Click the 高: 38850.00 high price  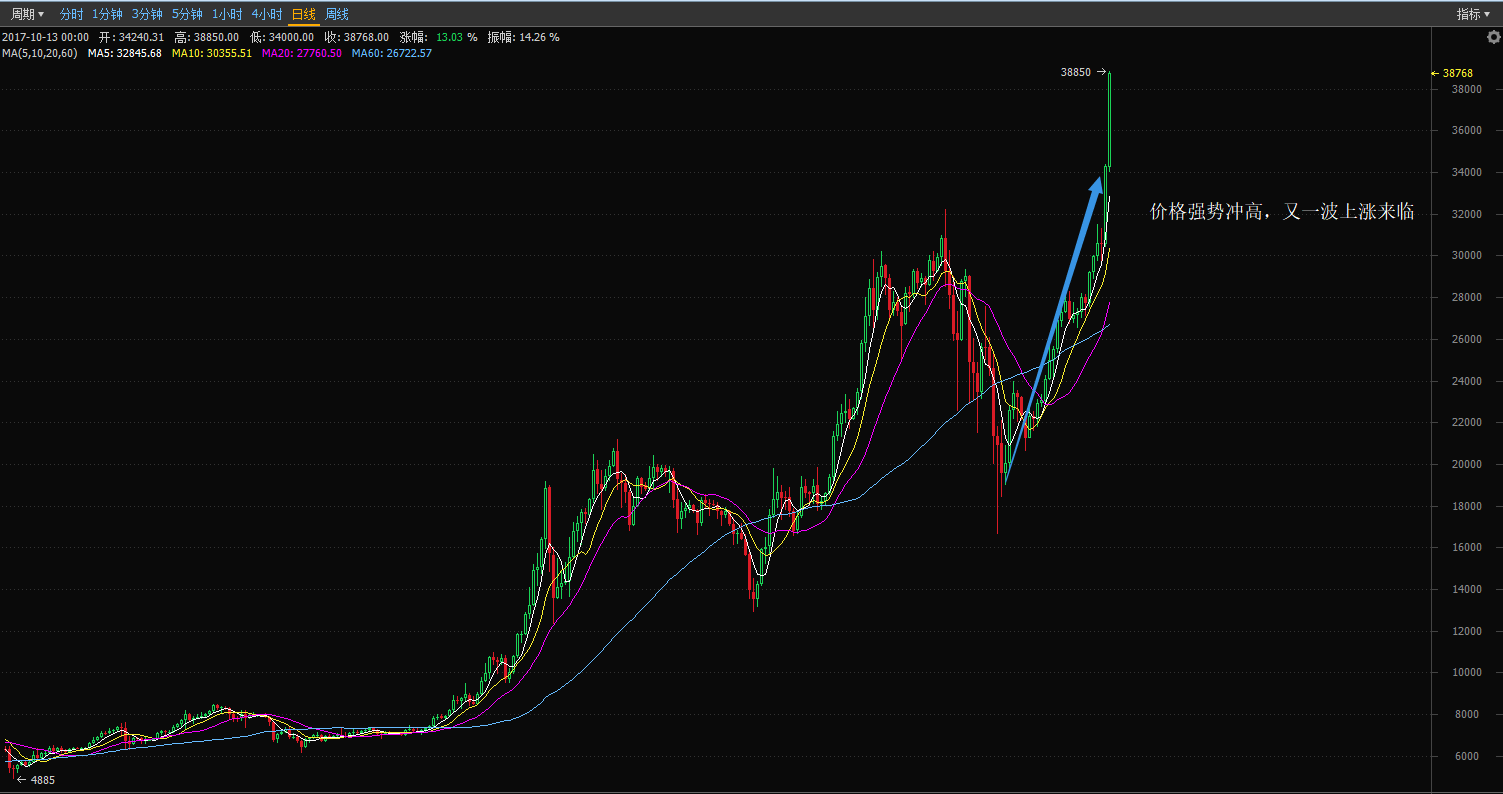[206, 37]
